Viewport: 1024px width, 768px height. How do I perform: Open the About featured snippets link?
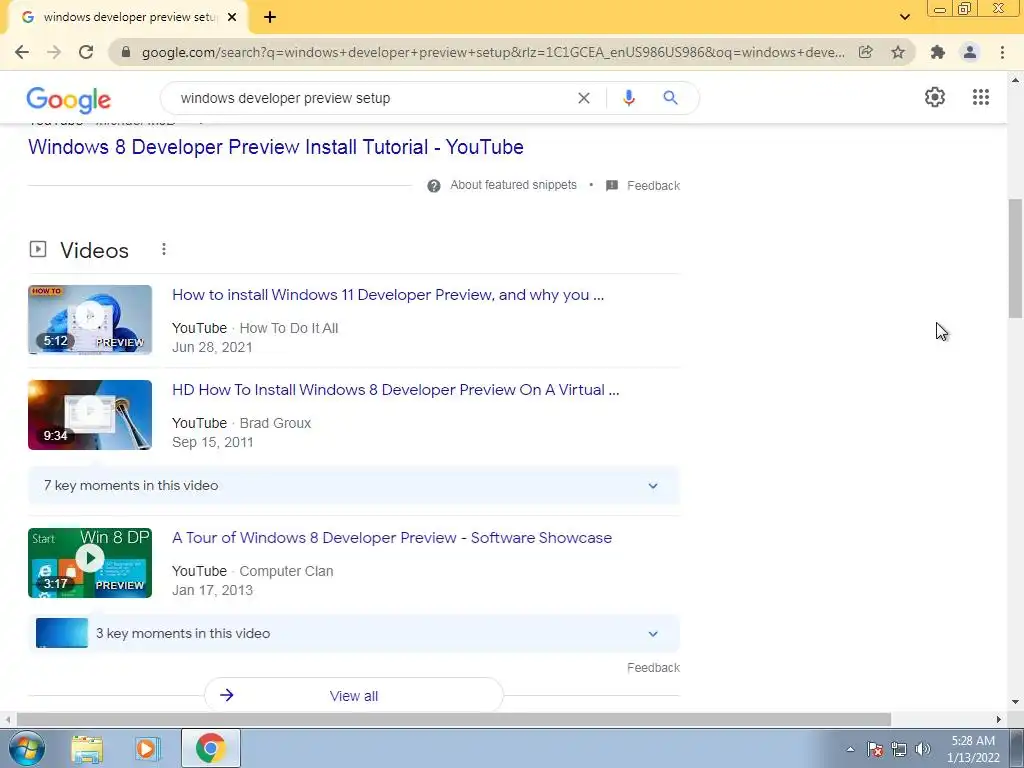coord(513,185)
